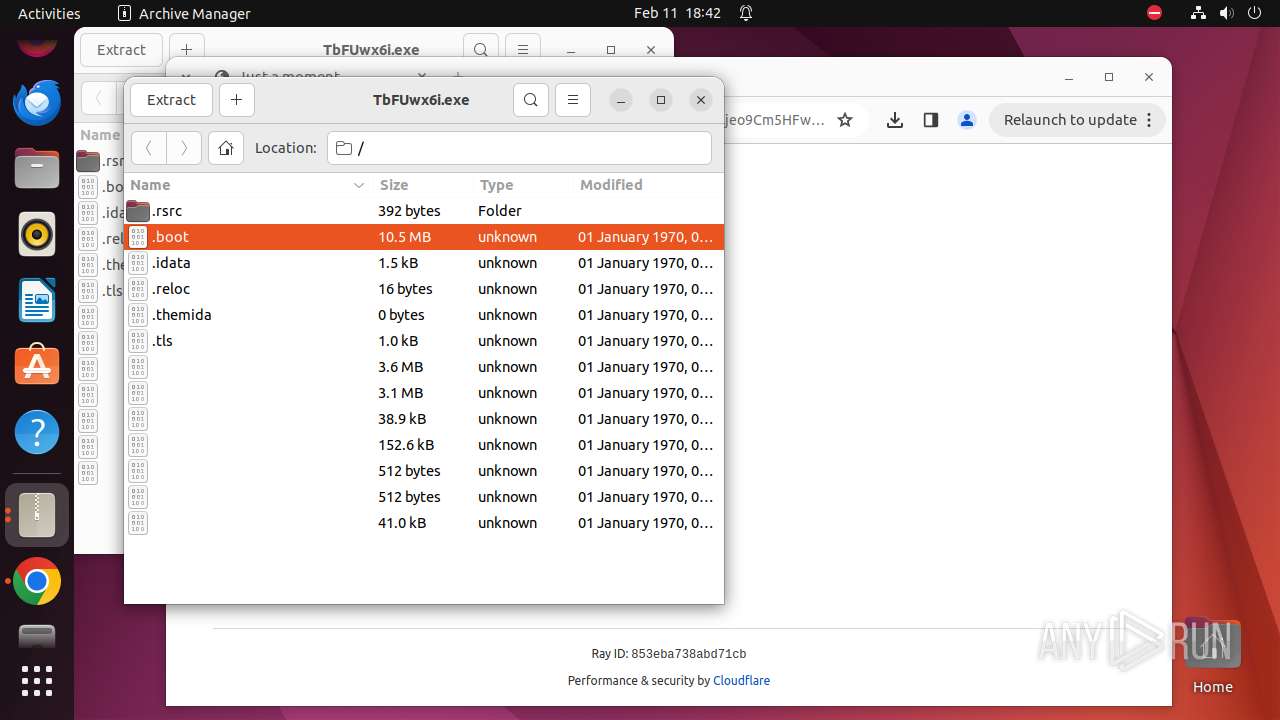Select the .idata file
The image size is (1280, 720).
424,263
